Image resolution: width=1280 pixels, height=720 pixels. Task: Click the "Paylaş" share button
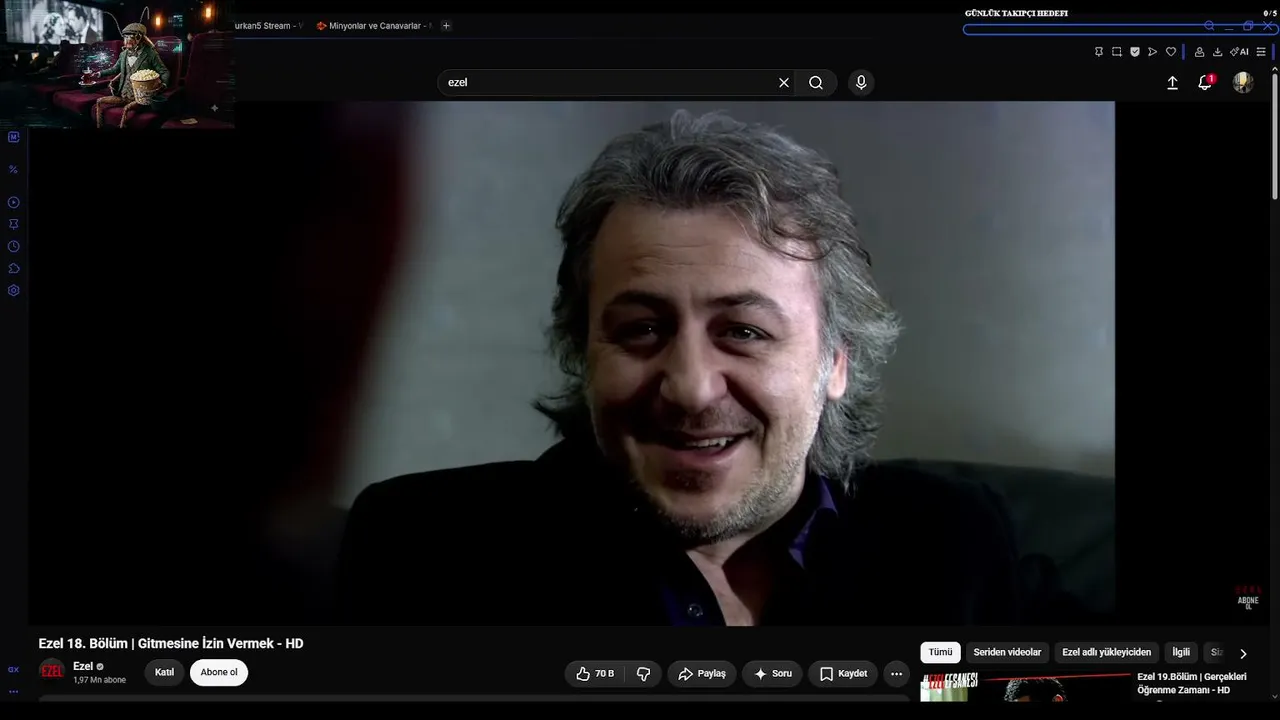coord(702,674)
